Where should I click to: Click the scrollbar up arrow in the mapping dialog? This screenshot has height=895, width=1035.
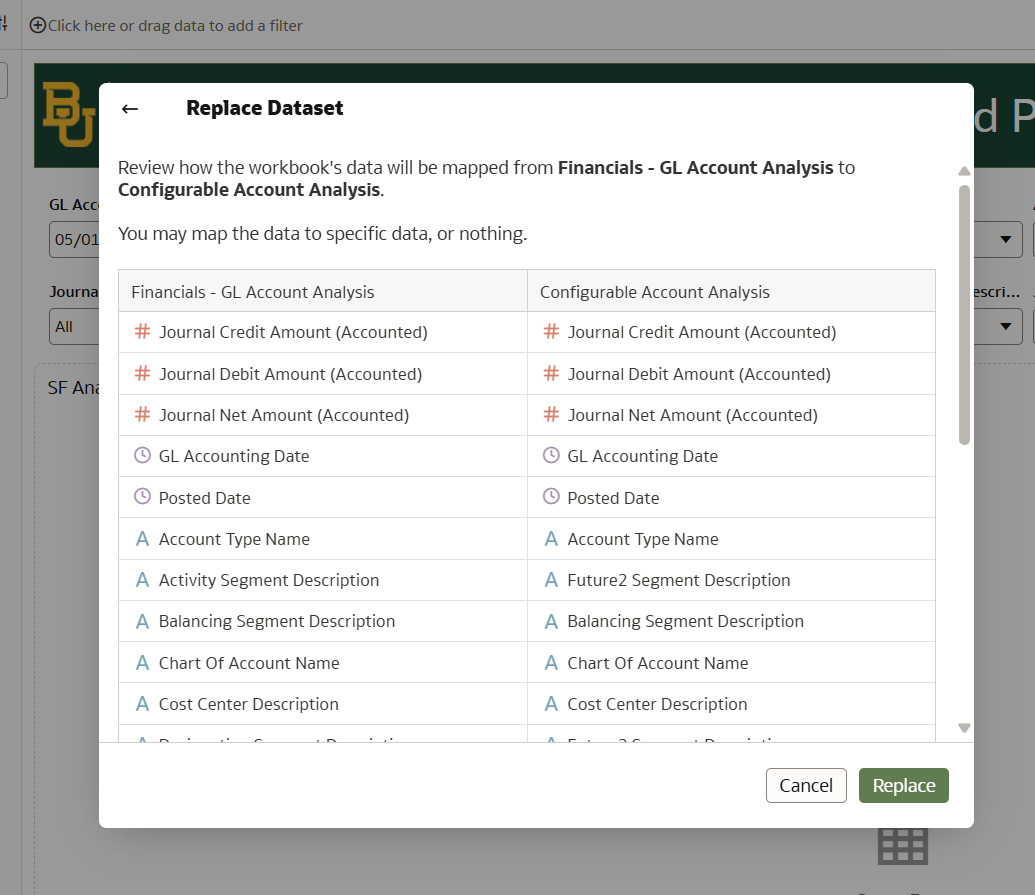point(964,171)
